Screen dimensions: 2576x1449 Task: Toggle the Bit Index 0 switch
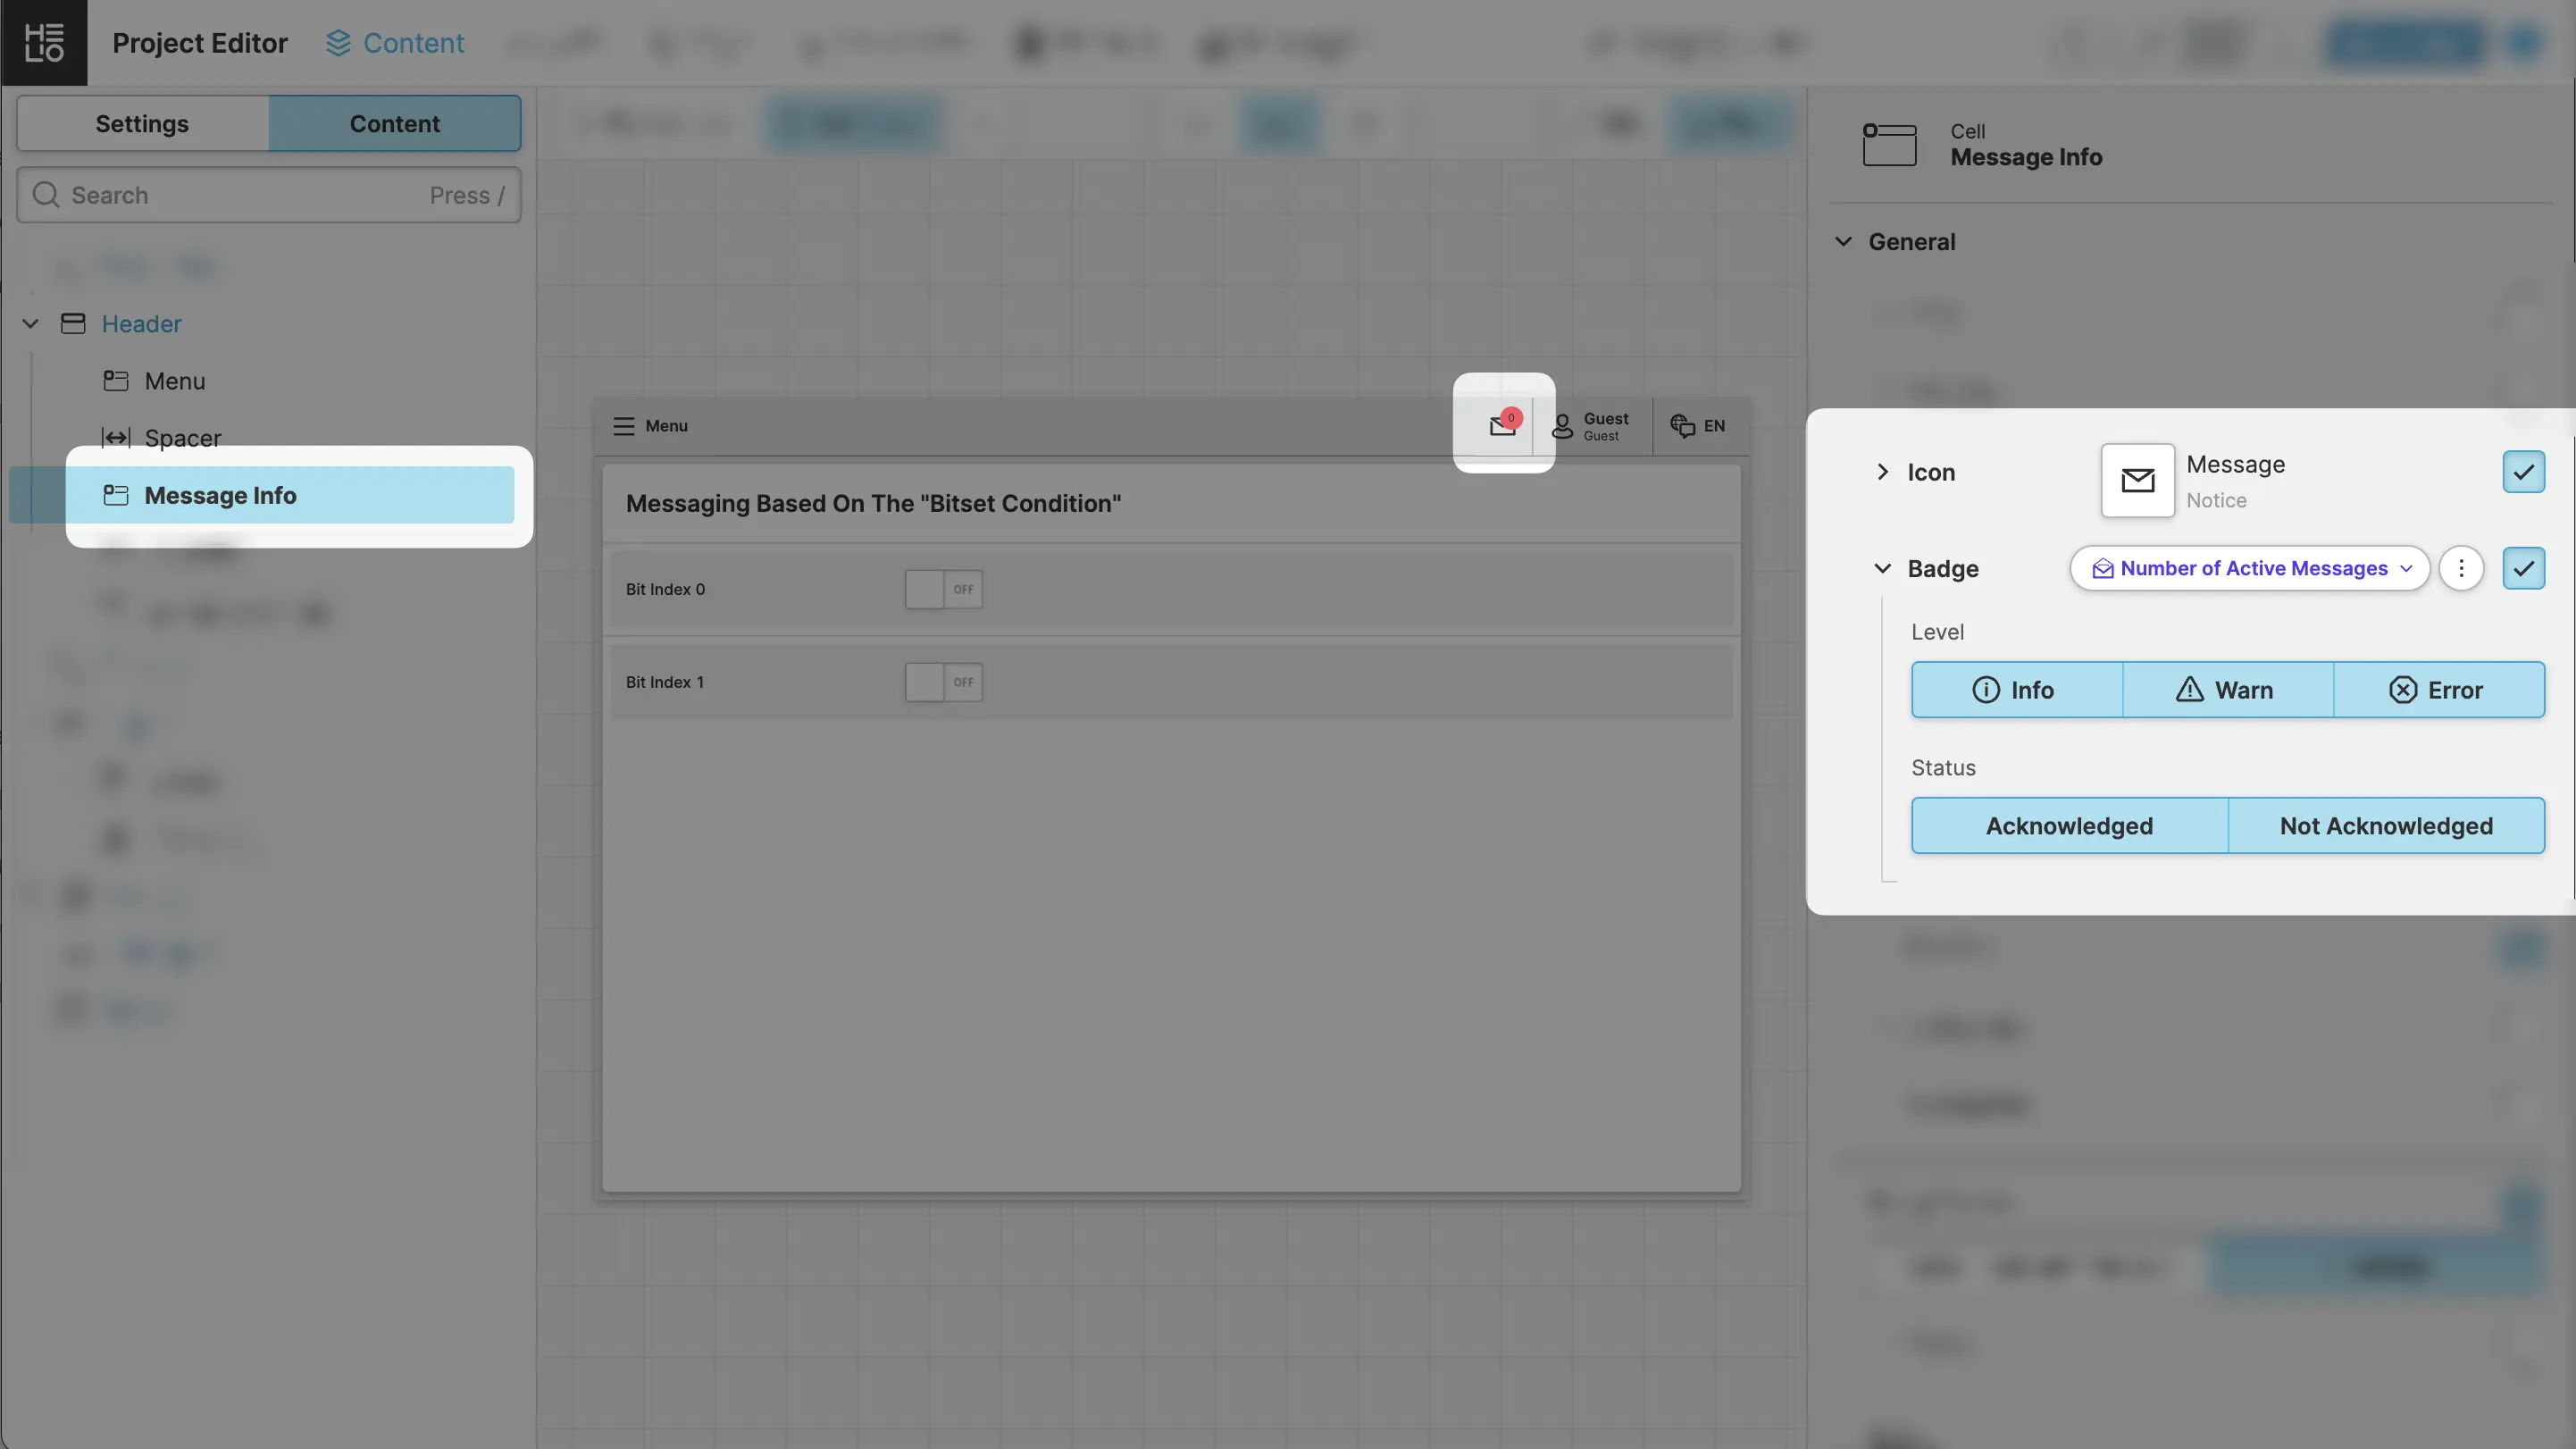(943, 589)
